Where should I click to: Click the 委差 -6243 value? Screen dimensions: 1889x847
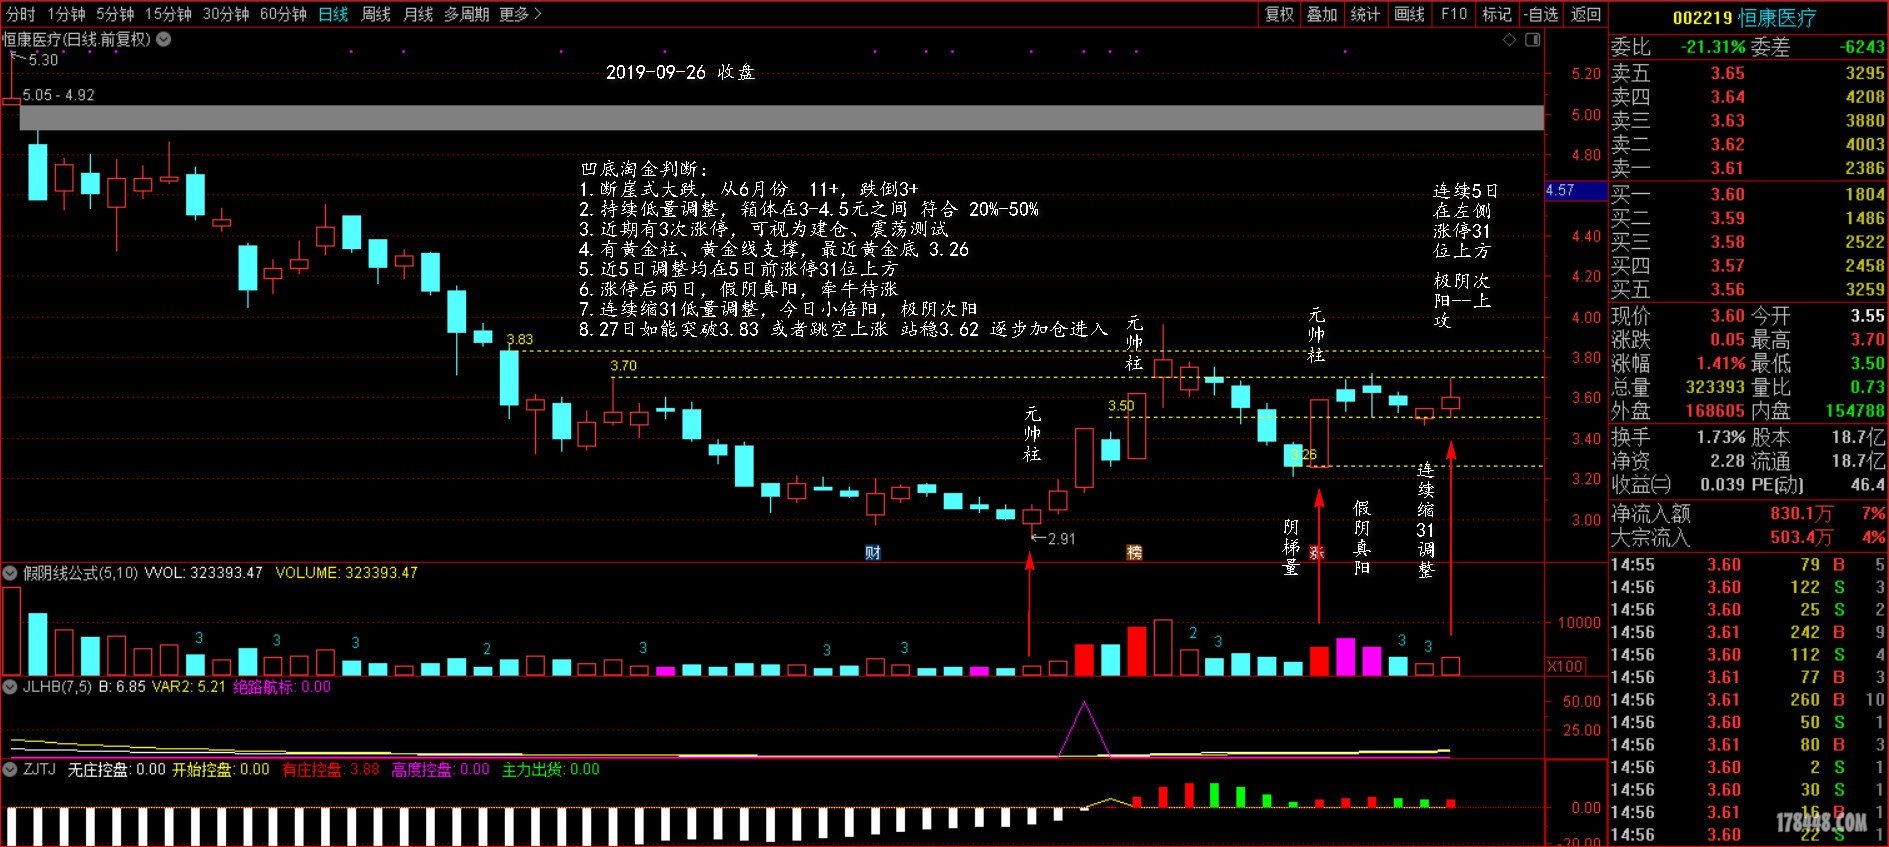(1862, 47)
